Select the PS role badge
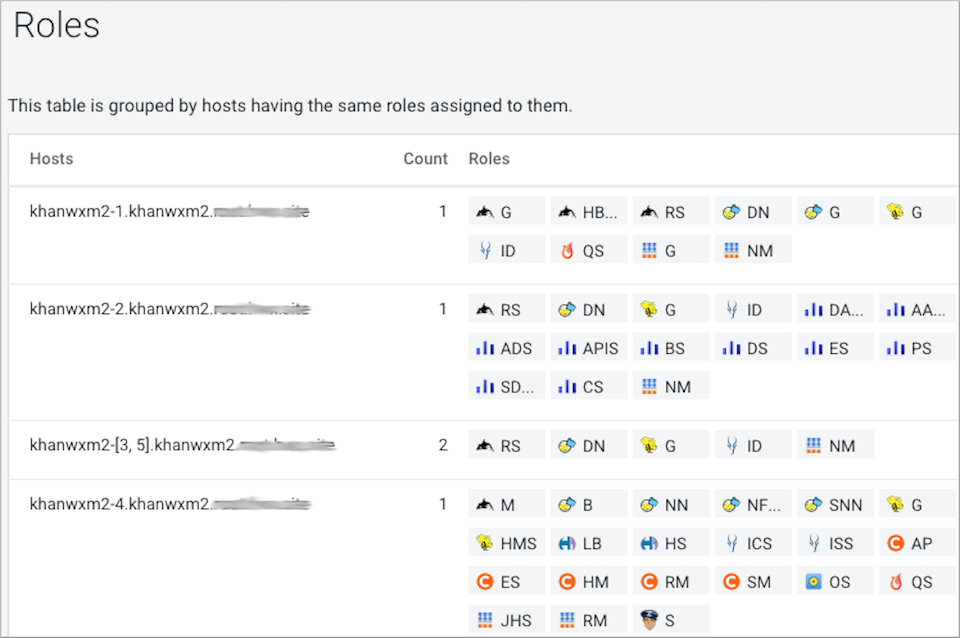This screenshot has width=960, height=638. click(x=917, y=349)
